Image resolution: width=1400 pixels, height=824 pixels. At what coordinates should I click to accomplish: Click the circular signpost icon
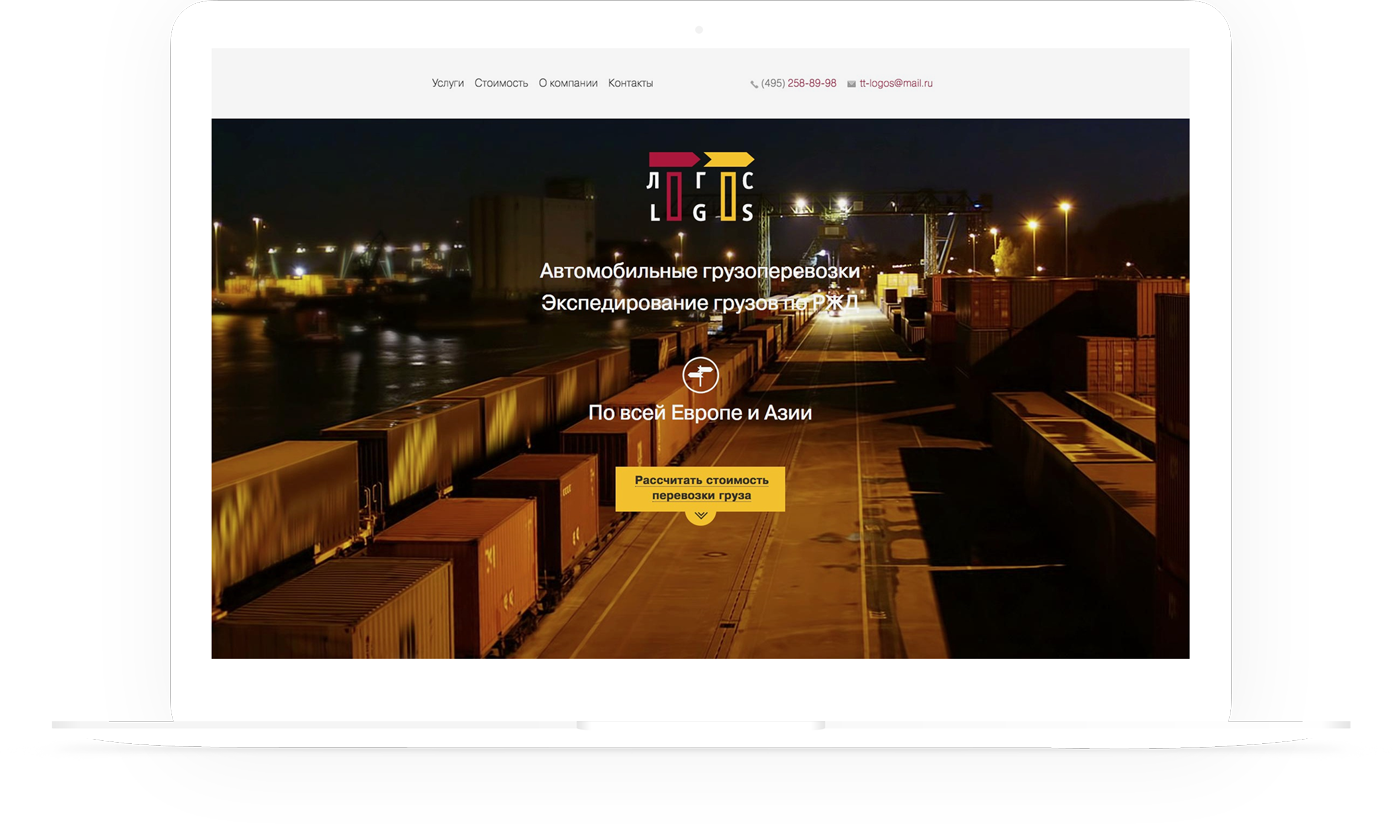tap(700, 376)
